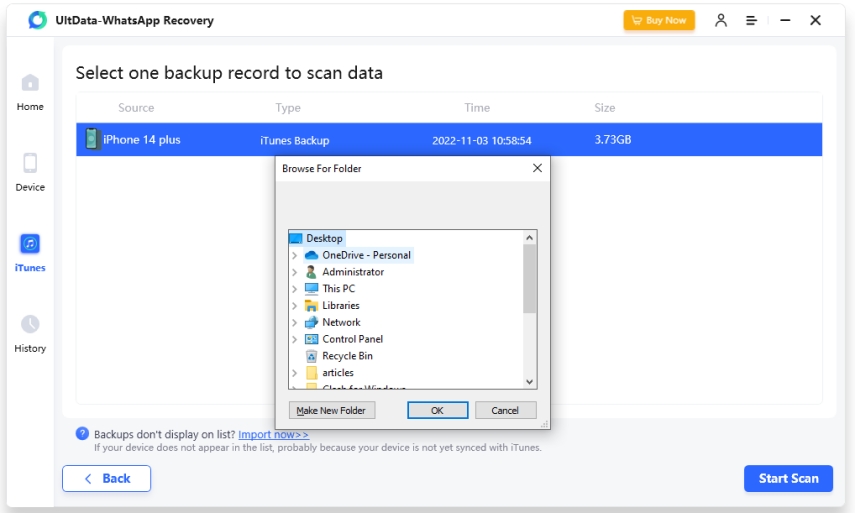Minimize the UltData window
This screenshot has height=513, width=855.
click(785, 20)
